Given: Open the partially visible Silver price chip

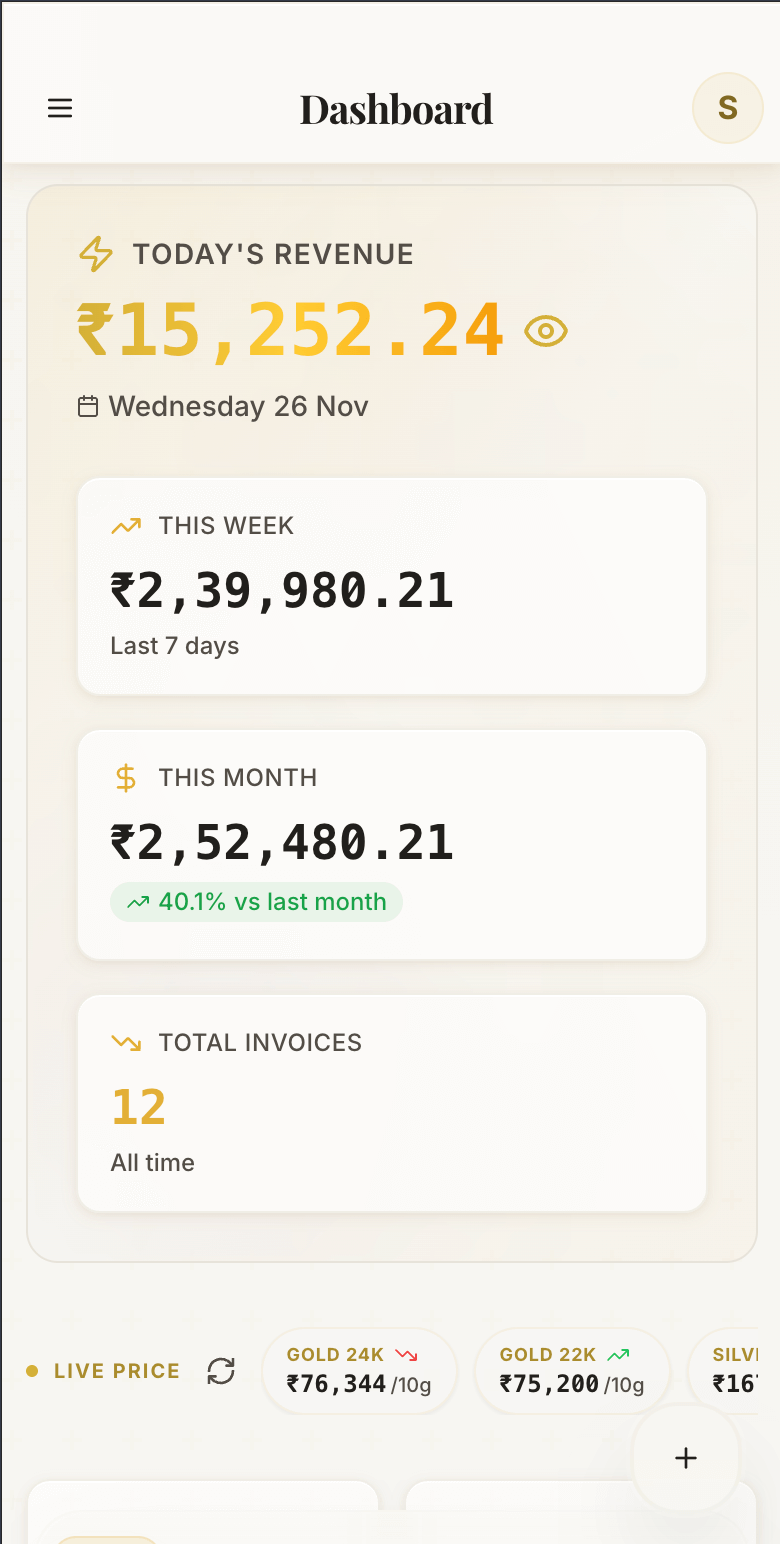Looking at the screenshot, I should (x=740, y=1370).
